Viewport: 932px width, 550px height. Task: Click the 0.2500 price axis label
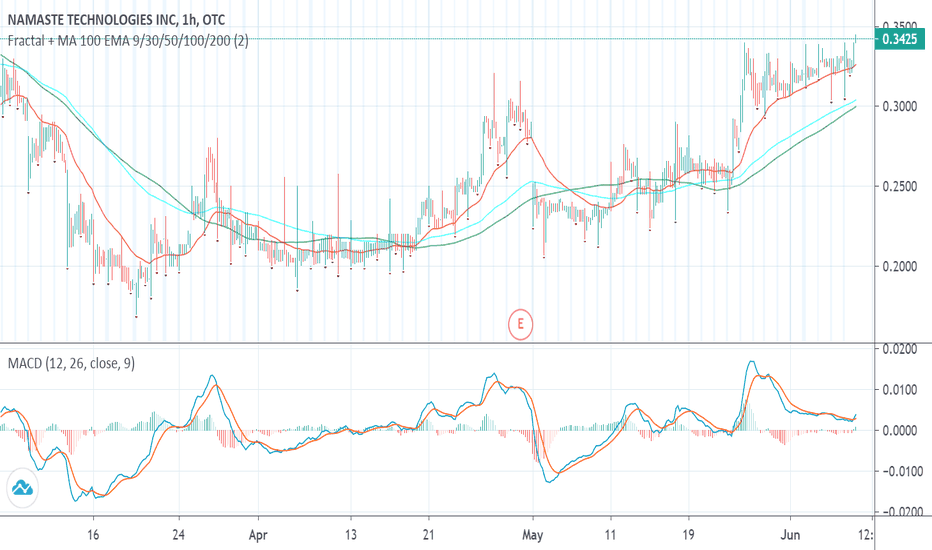[900, 187]
